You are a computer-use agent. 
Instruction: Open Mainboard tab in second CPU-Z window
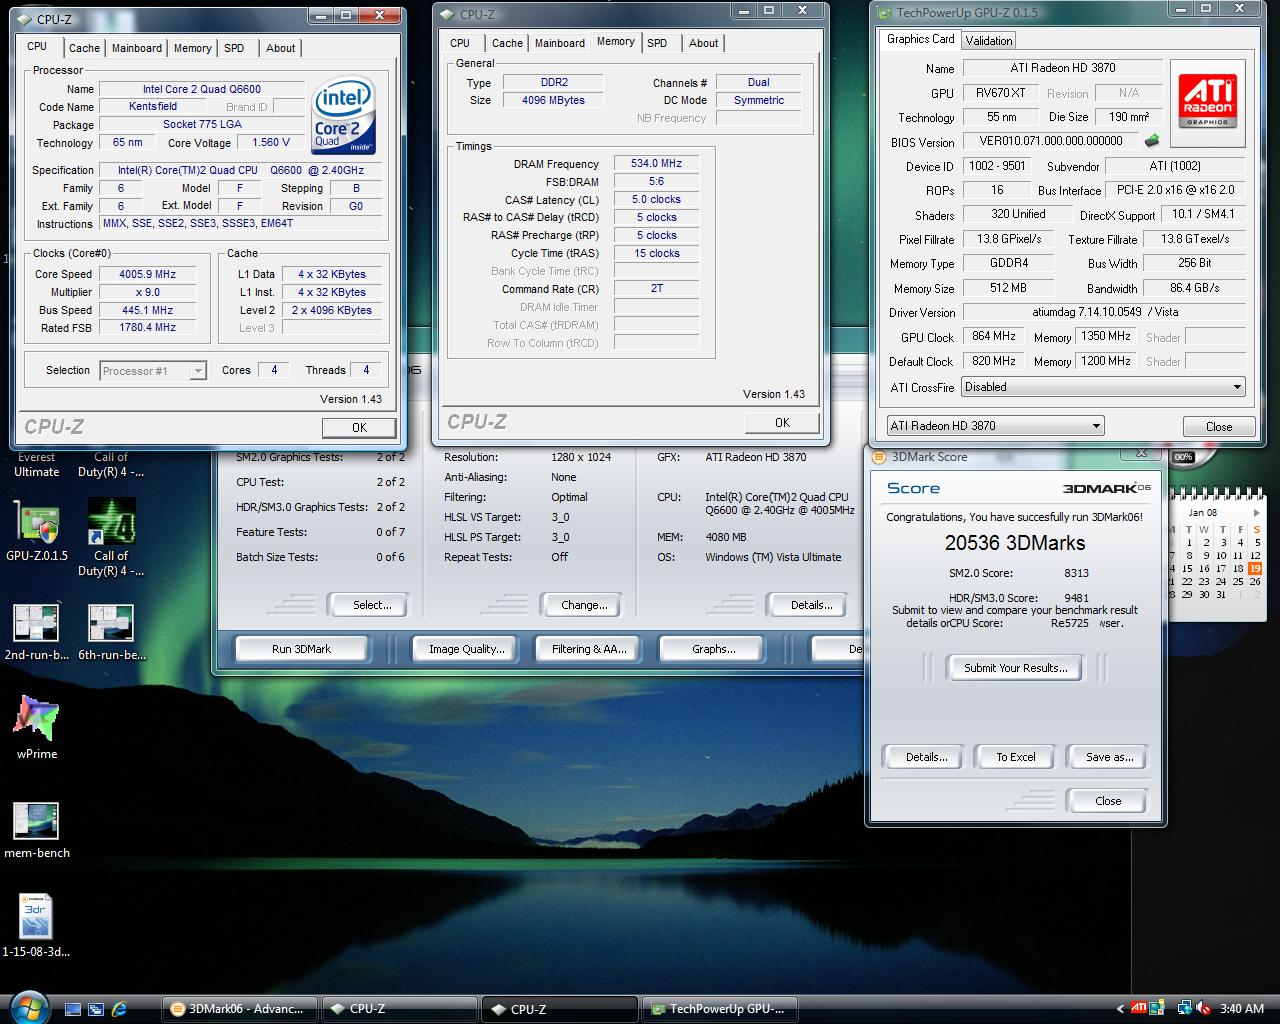pos(560,43)
